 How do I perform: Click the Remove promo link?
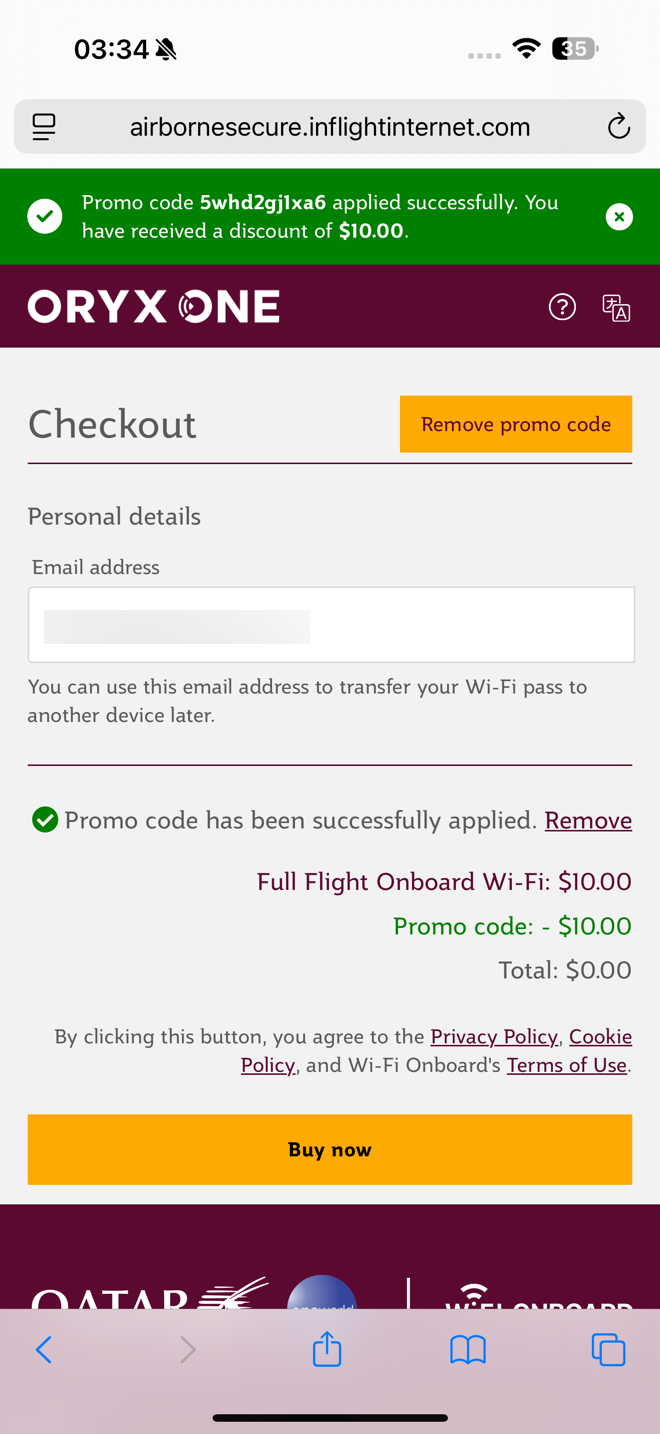588,821
